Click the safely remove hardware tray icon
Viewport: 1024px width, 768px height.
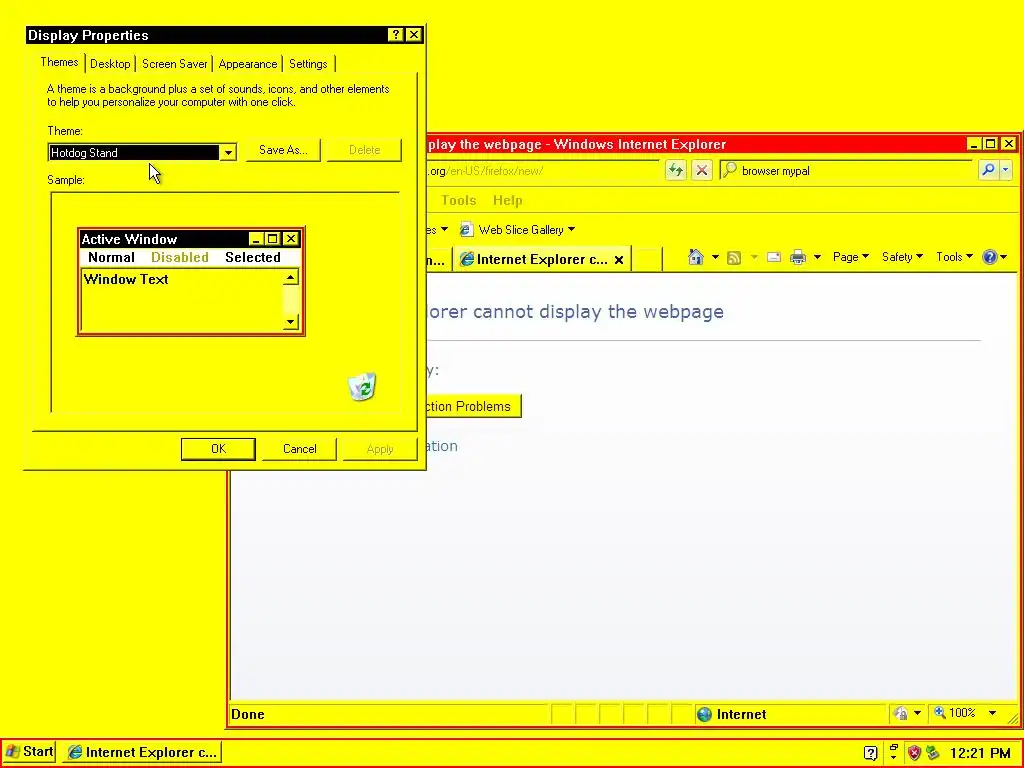[932, 753]
